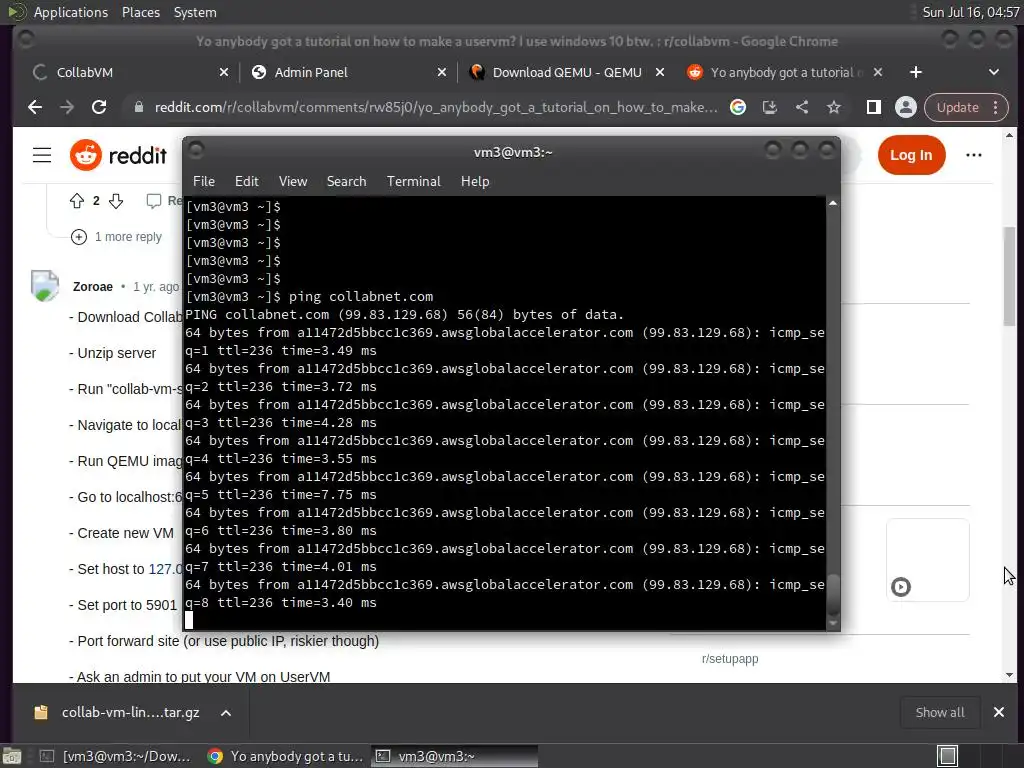Screen dimensions: 1024x768
Task: Click Reddit page scrollbar thumb
Action: coord(1010,276)
